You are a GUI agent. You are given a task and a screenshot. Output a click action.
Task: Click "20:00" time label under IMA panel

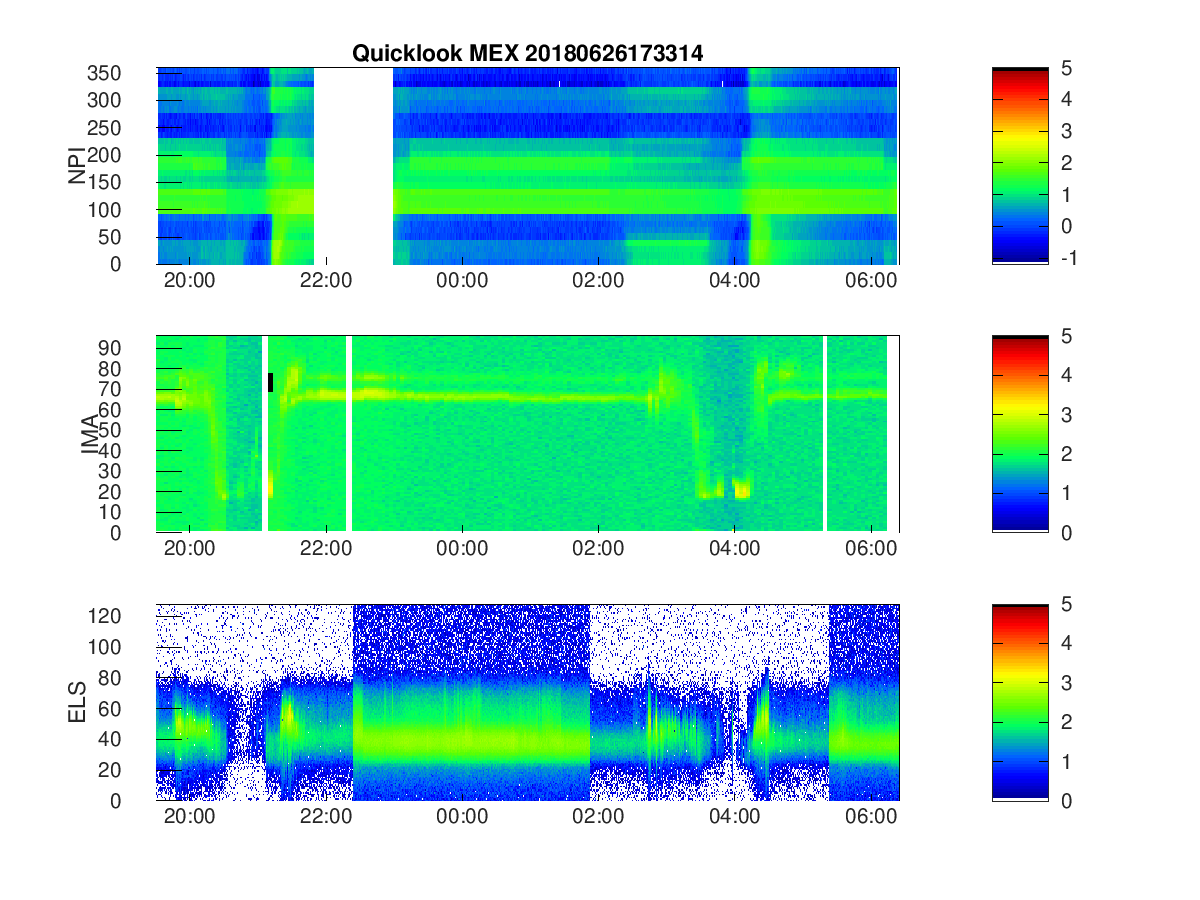click(190, 549)
